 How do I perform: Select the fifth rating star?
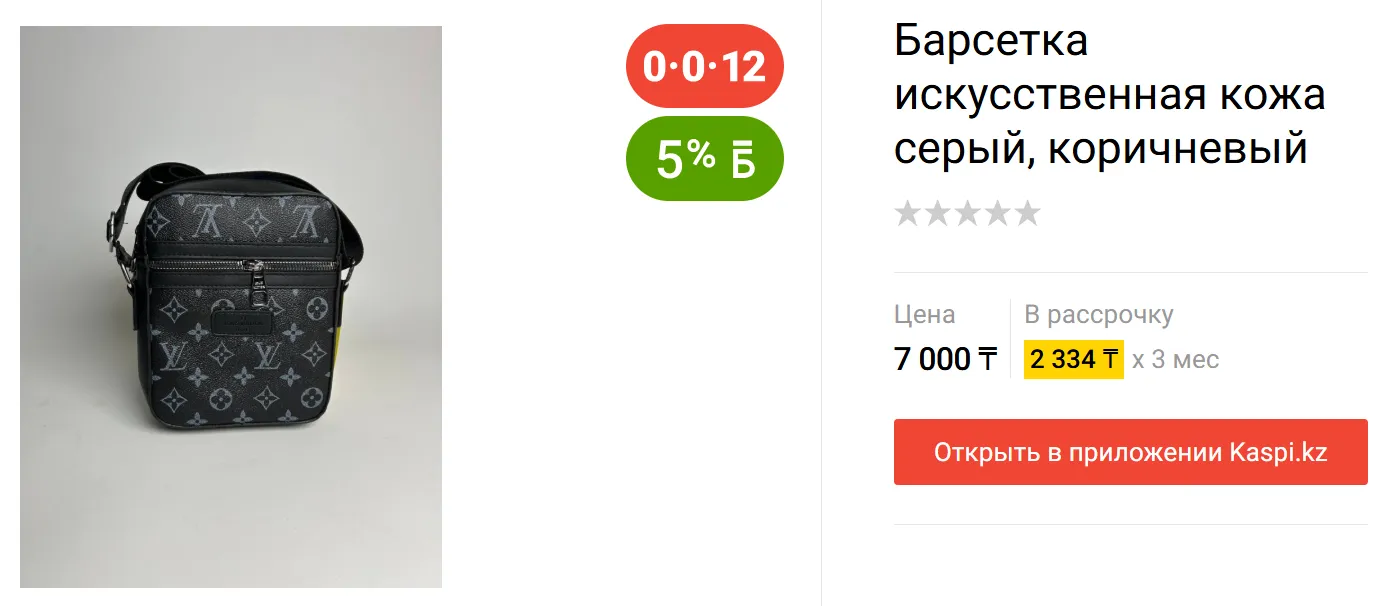click(x=1028, y=213)
